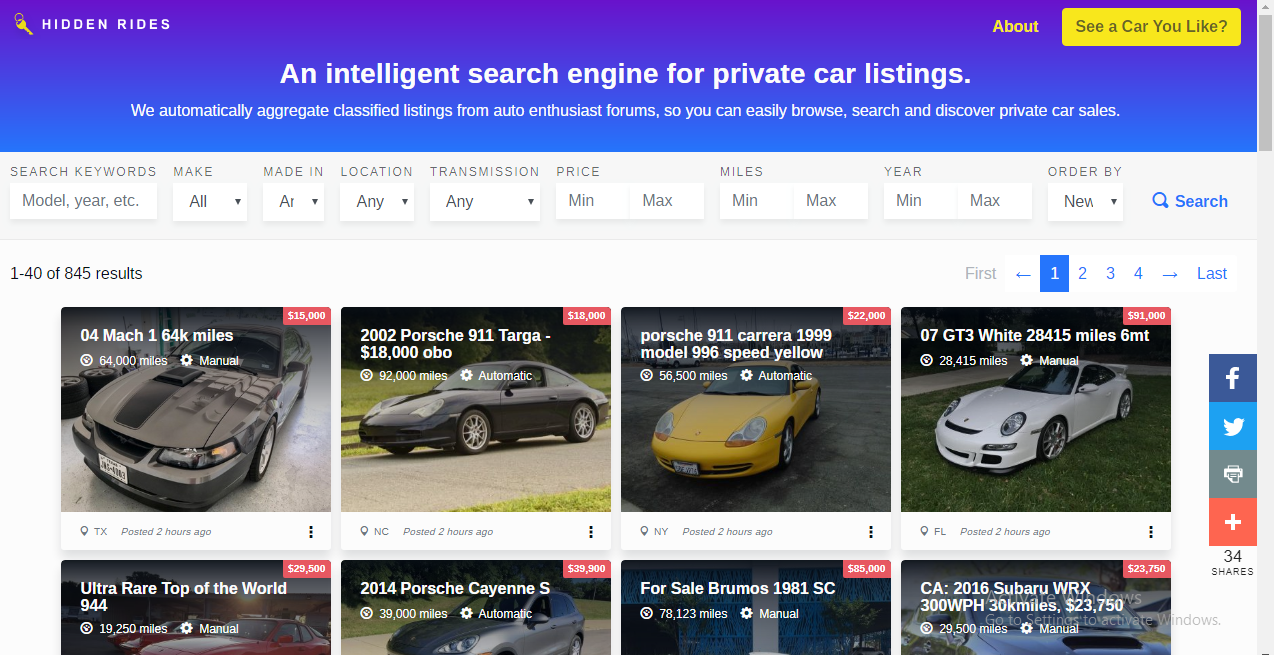The width and height of the screenshot is (1274, 655).
Task: Focus the Miles Min field
Action: point(756,201)
